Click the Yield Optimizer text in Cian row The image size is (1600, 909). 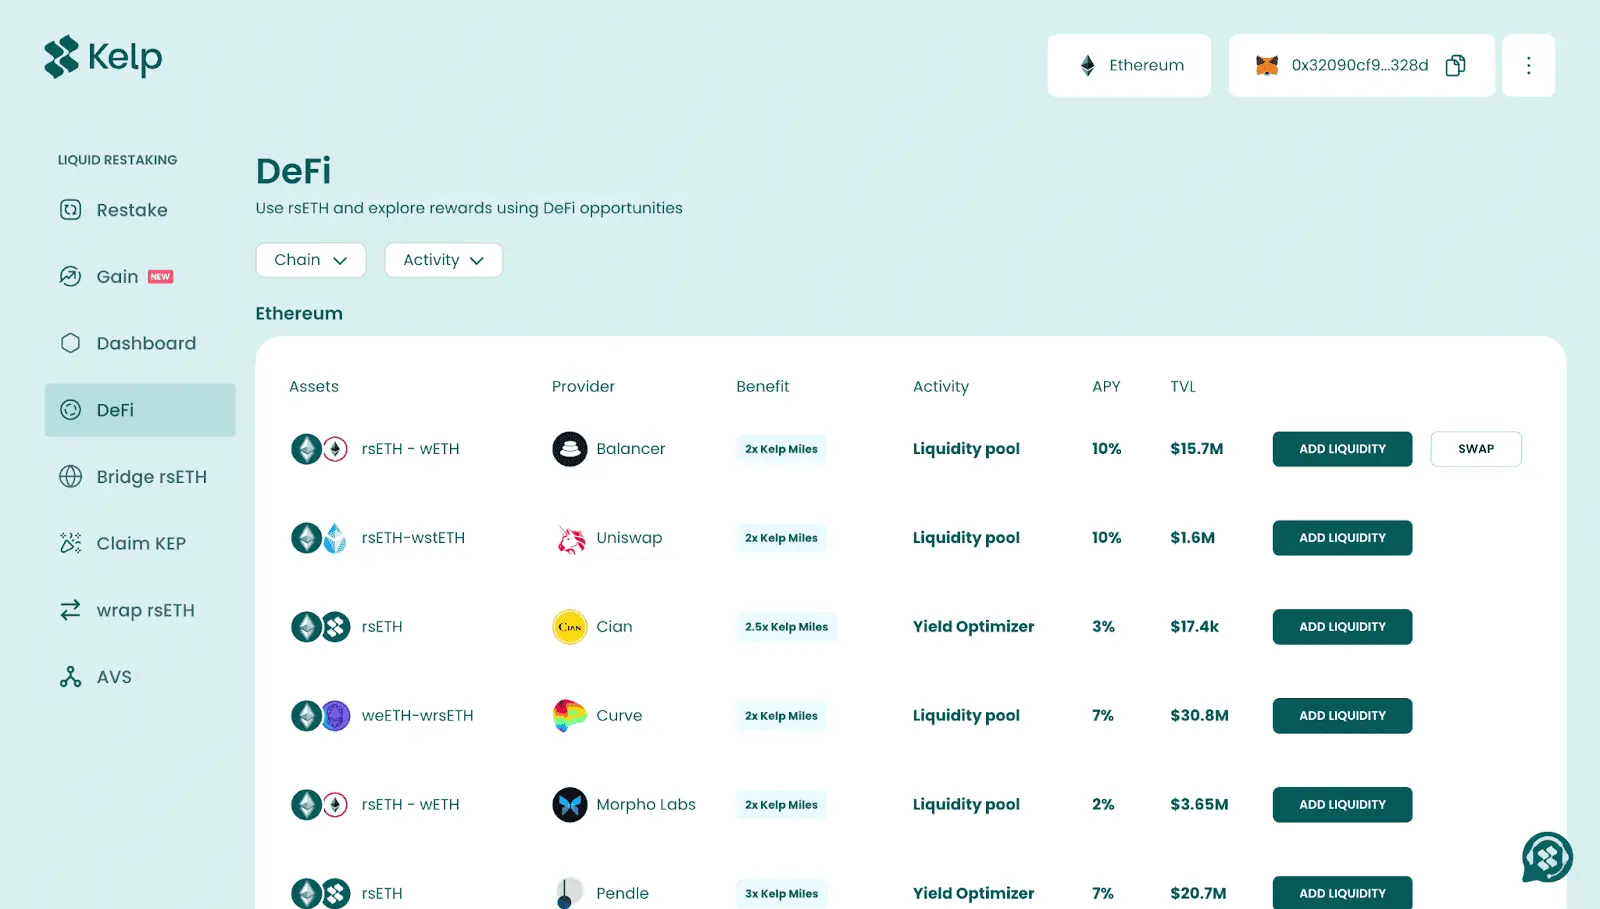pos(973,627)
